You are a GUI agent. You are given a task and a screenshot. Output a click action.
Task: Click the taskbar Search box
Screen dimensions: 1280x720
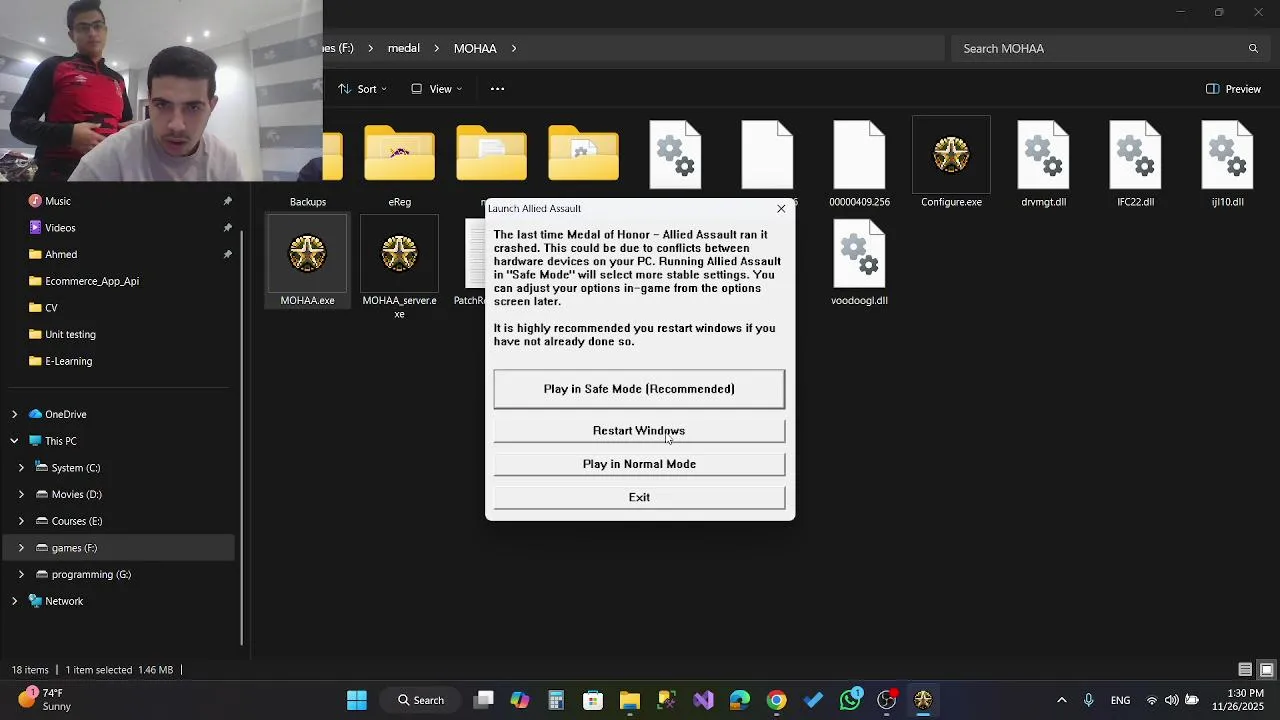tap(420, 700)
